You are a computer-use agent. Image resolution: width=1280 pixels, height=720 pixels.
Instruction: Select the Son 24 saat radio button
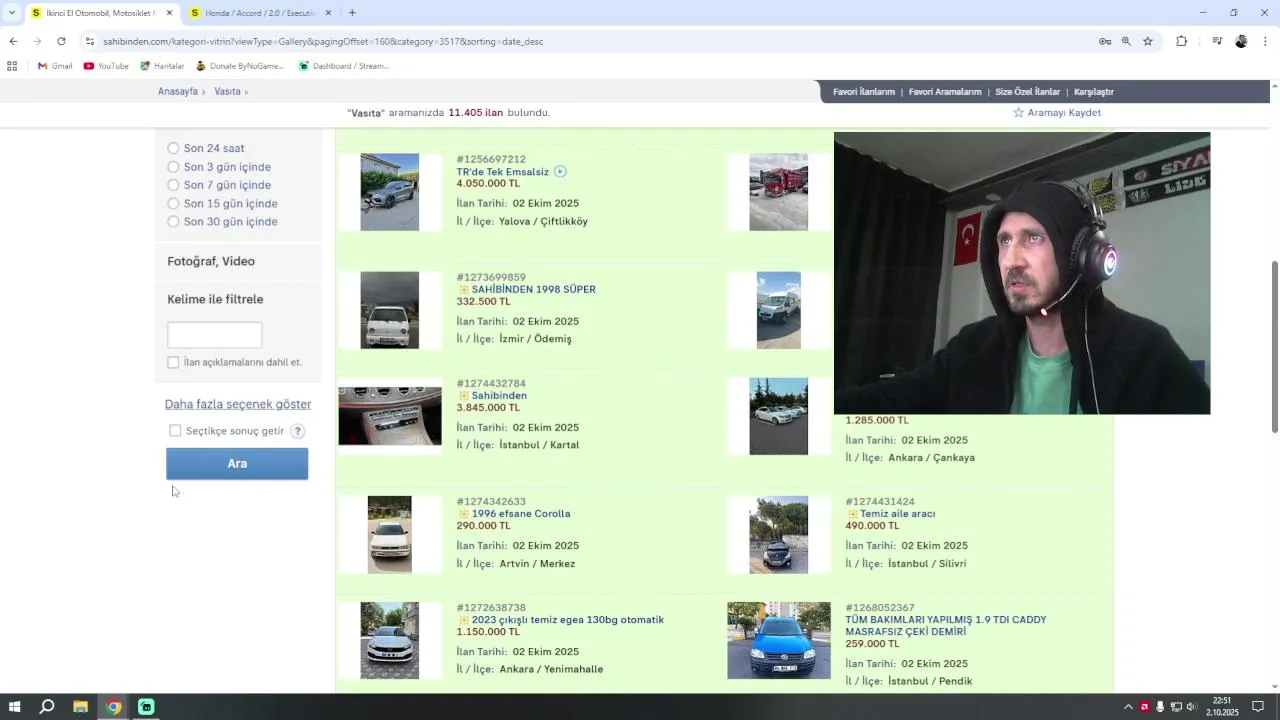click(x=173, y=148)
